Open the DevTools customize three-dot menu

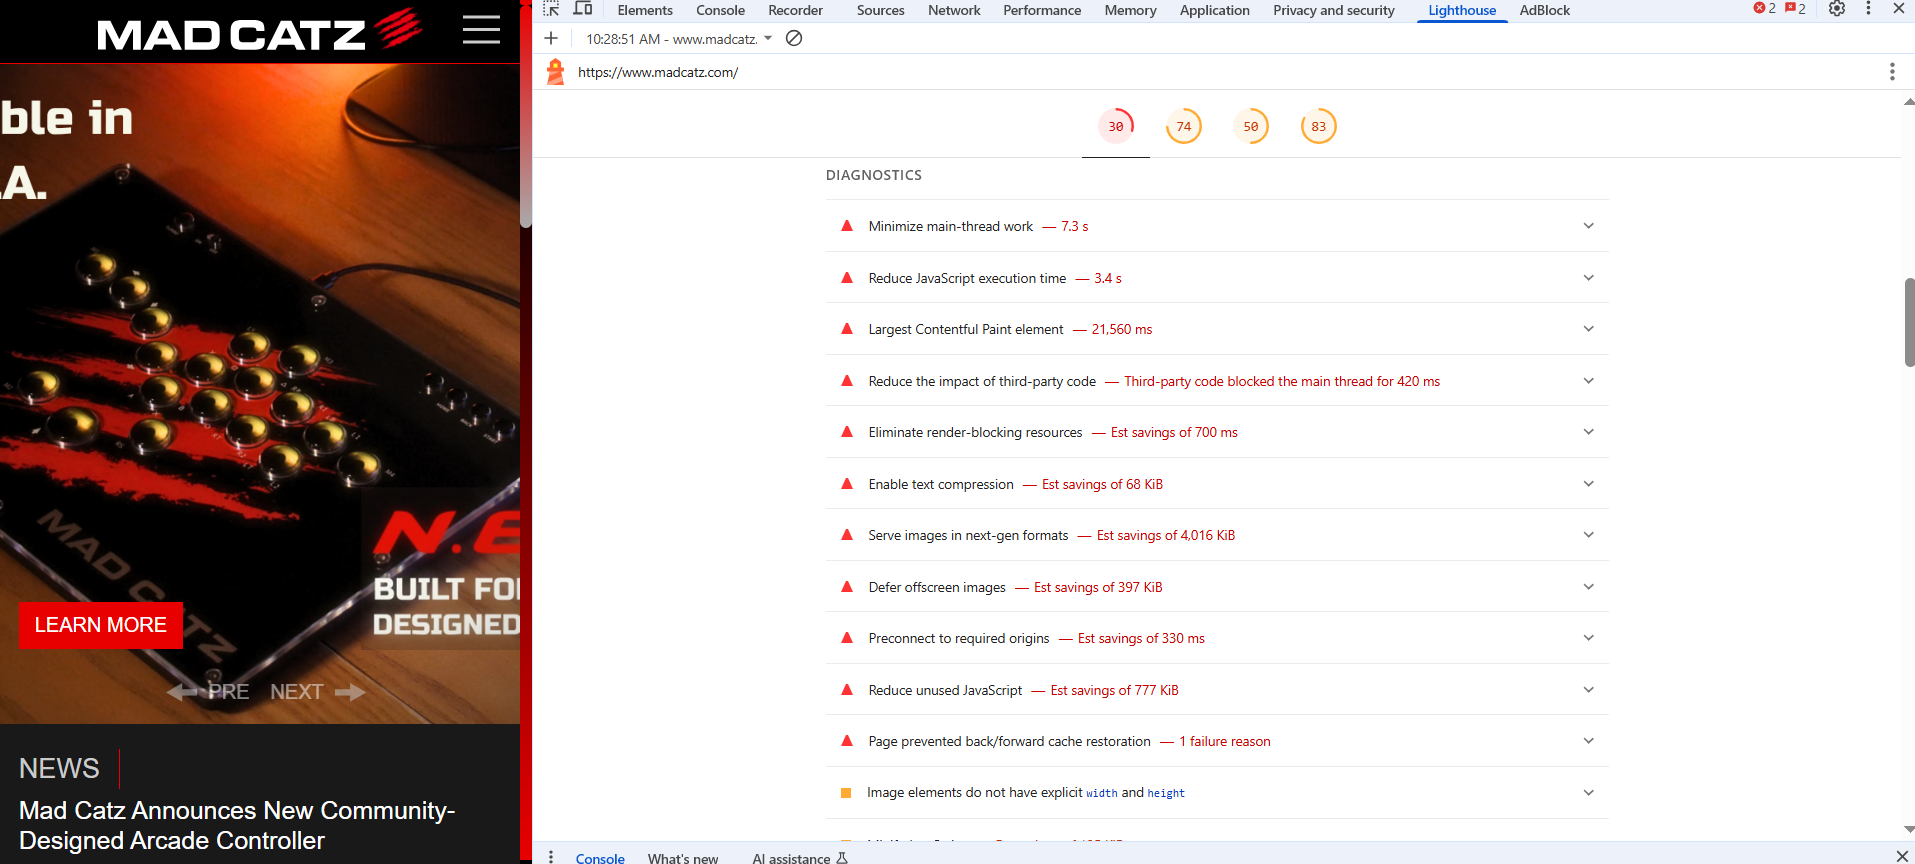pyautogui.click(x=1868, y=9)
